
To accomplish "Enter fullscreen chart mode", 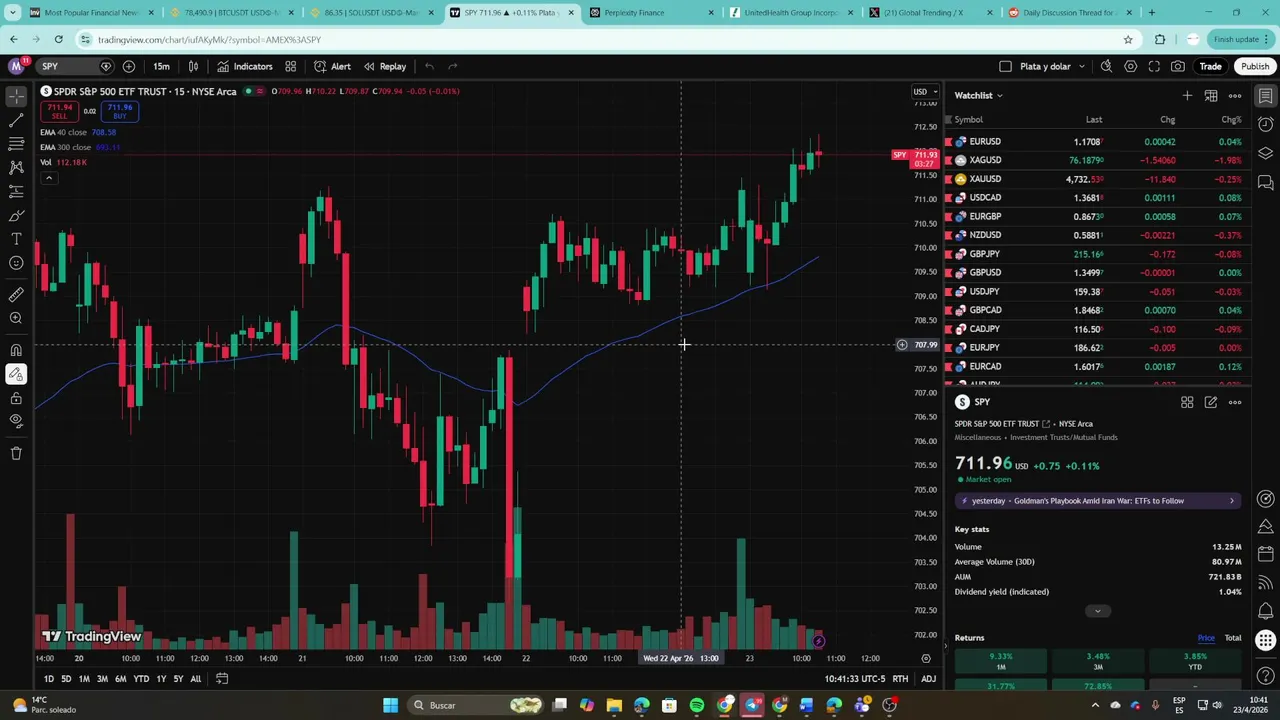I will 1154,66.
